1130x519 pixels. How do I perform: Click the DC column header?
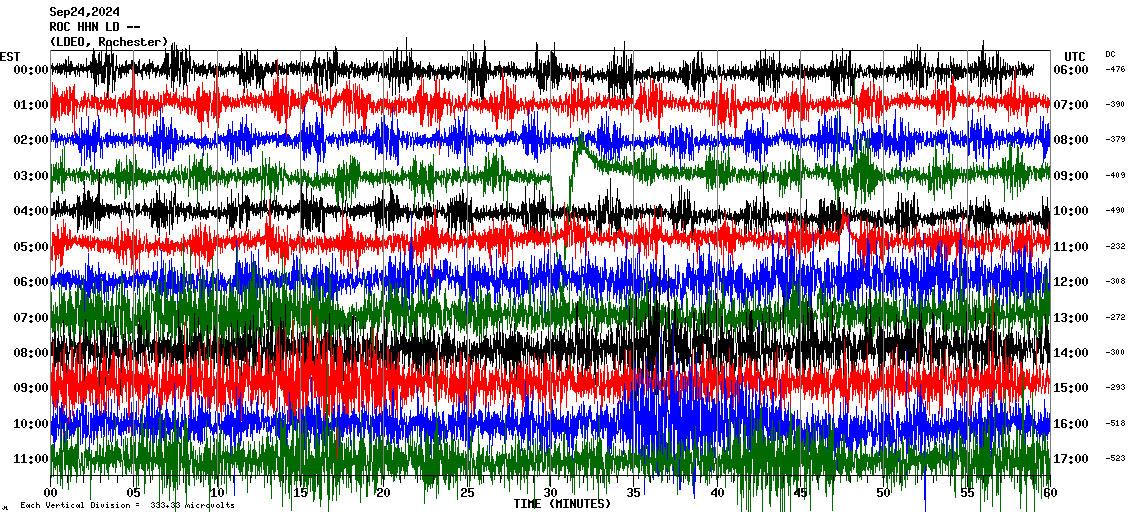(x=1110, y=54)
